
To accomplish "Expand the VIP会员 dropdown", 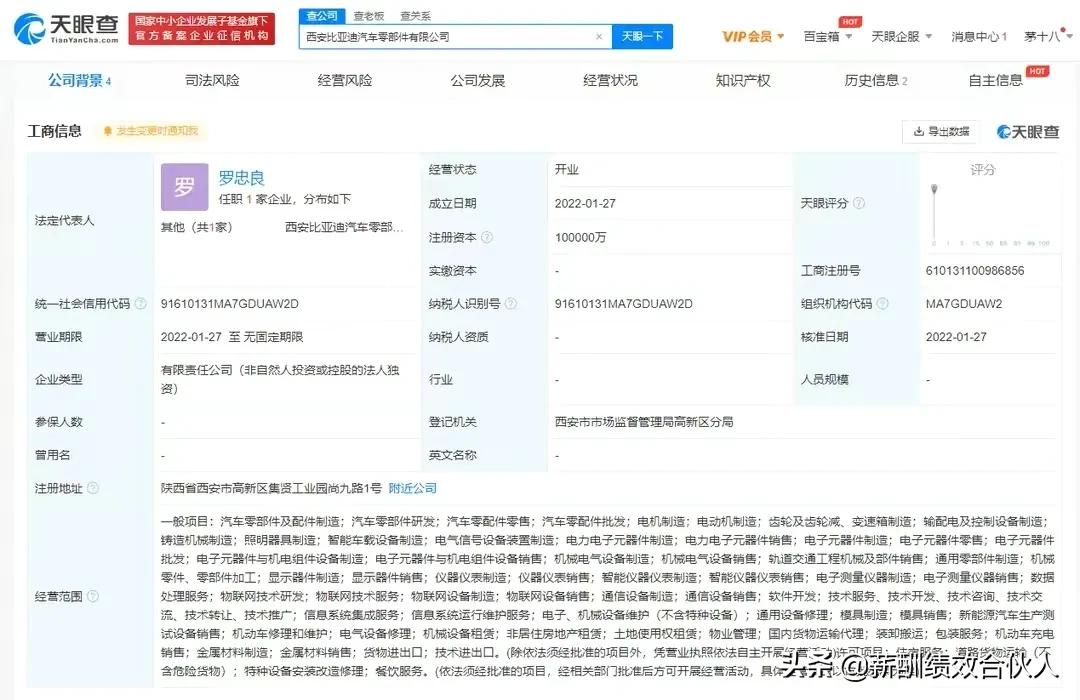I will [753, 37].
